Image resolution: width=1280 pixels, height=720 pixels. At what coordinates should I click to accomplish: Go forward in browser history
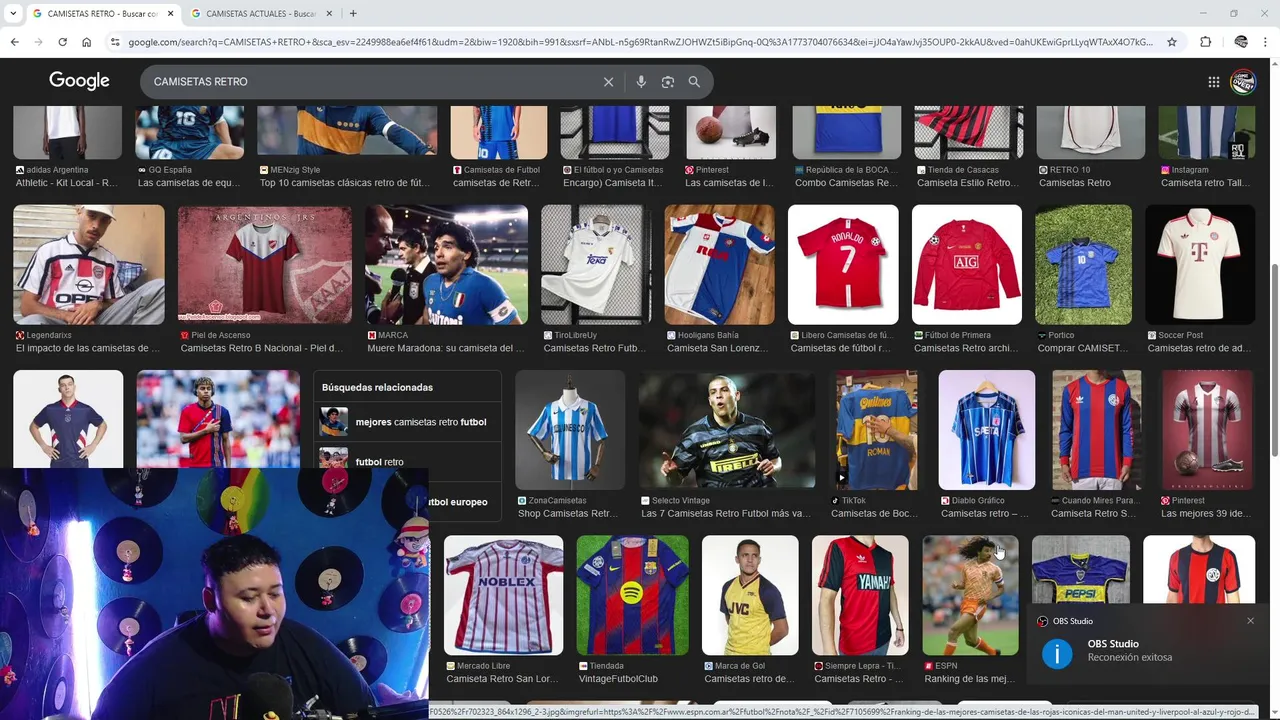click(38, 42)
